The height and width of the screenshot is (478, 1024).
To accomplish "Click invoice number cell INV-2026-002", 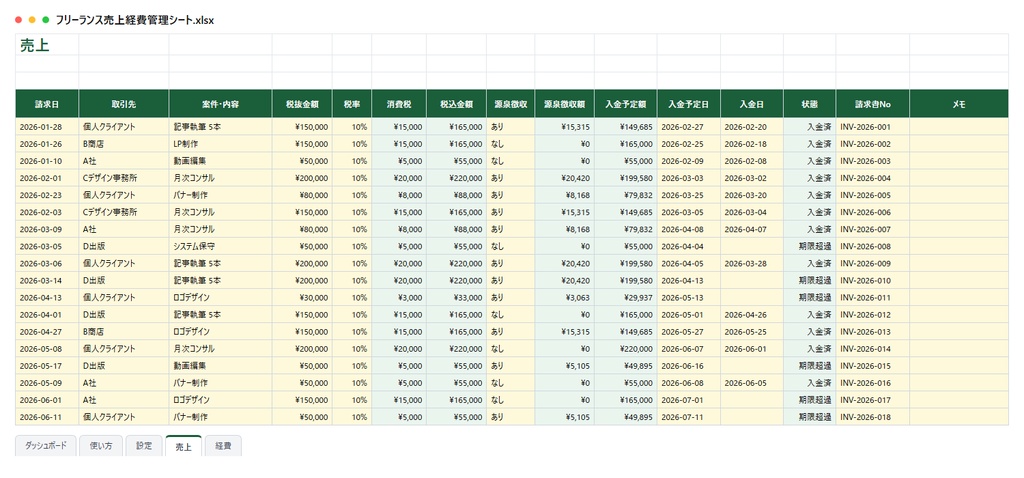I will (x=872, y=144).
